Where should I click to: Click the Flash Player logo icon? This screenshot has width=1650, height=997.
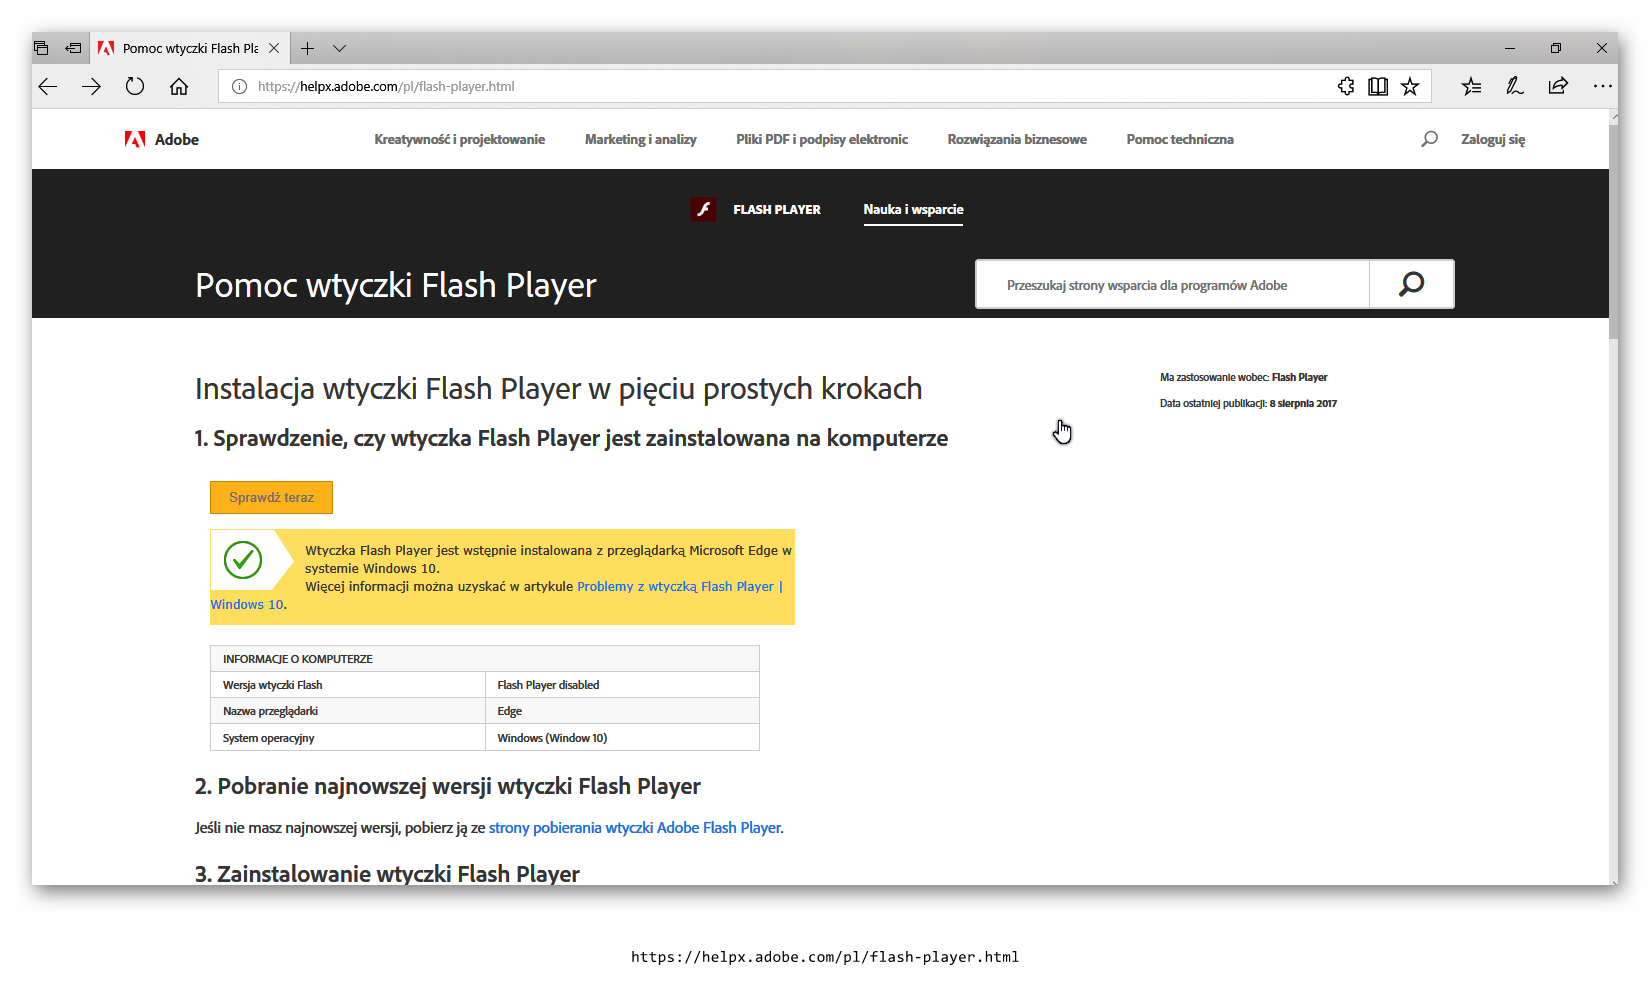point(703,209)
